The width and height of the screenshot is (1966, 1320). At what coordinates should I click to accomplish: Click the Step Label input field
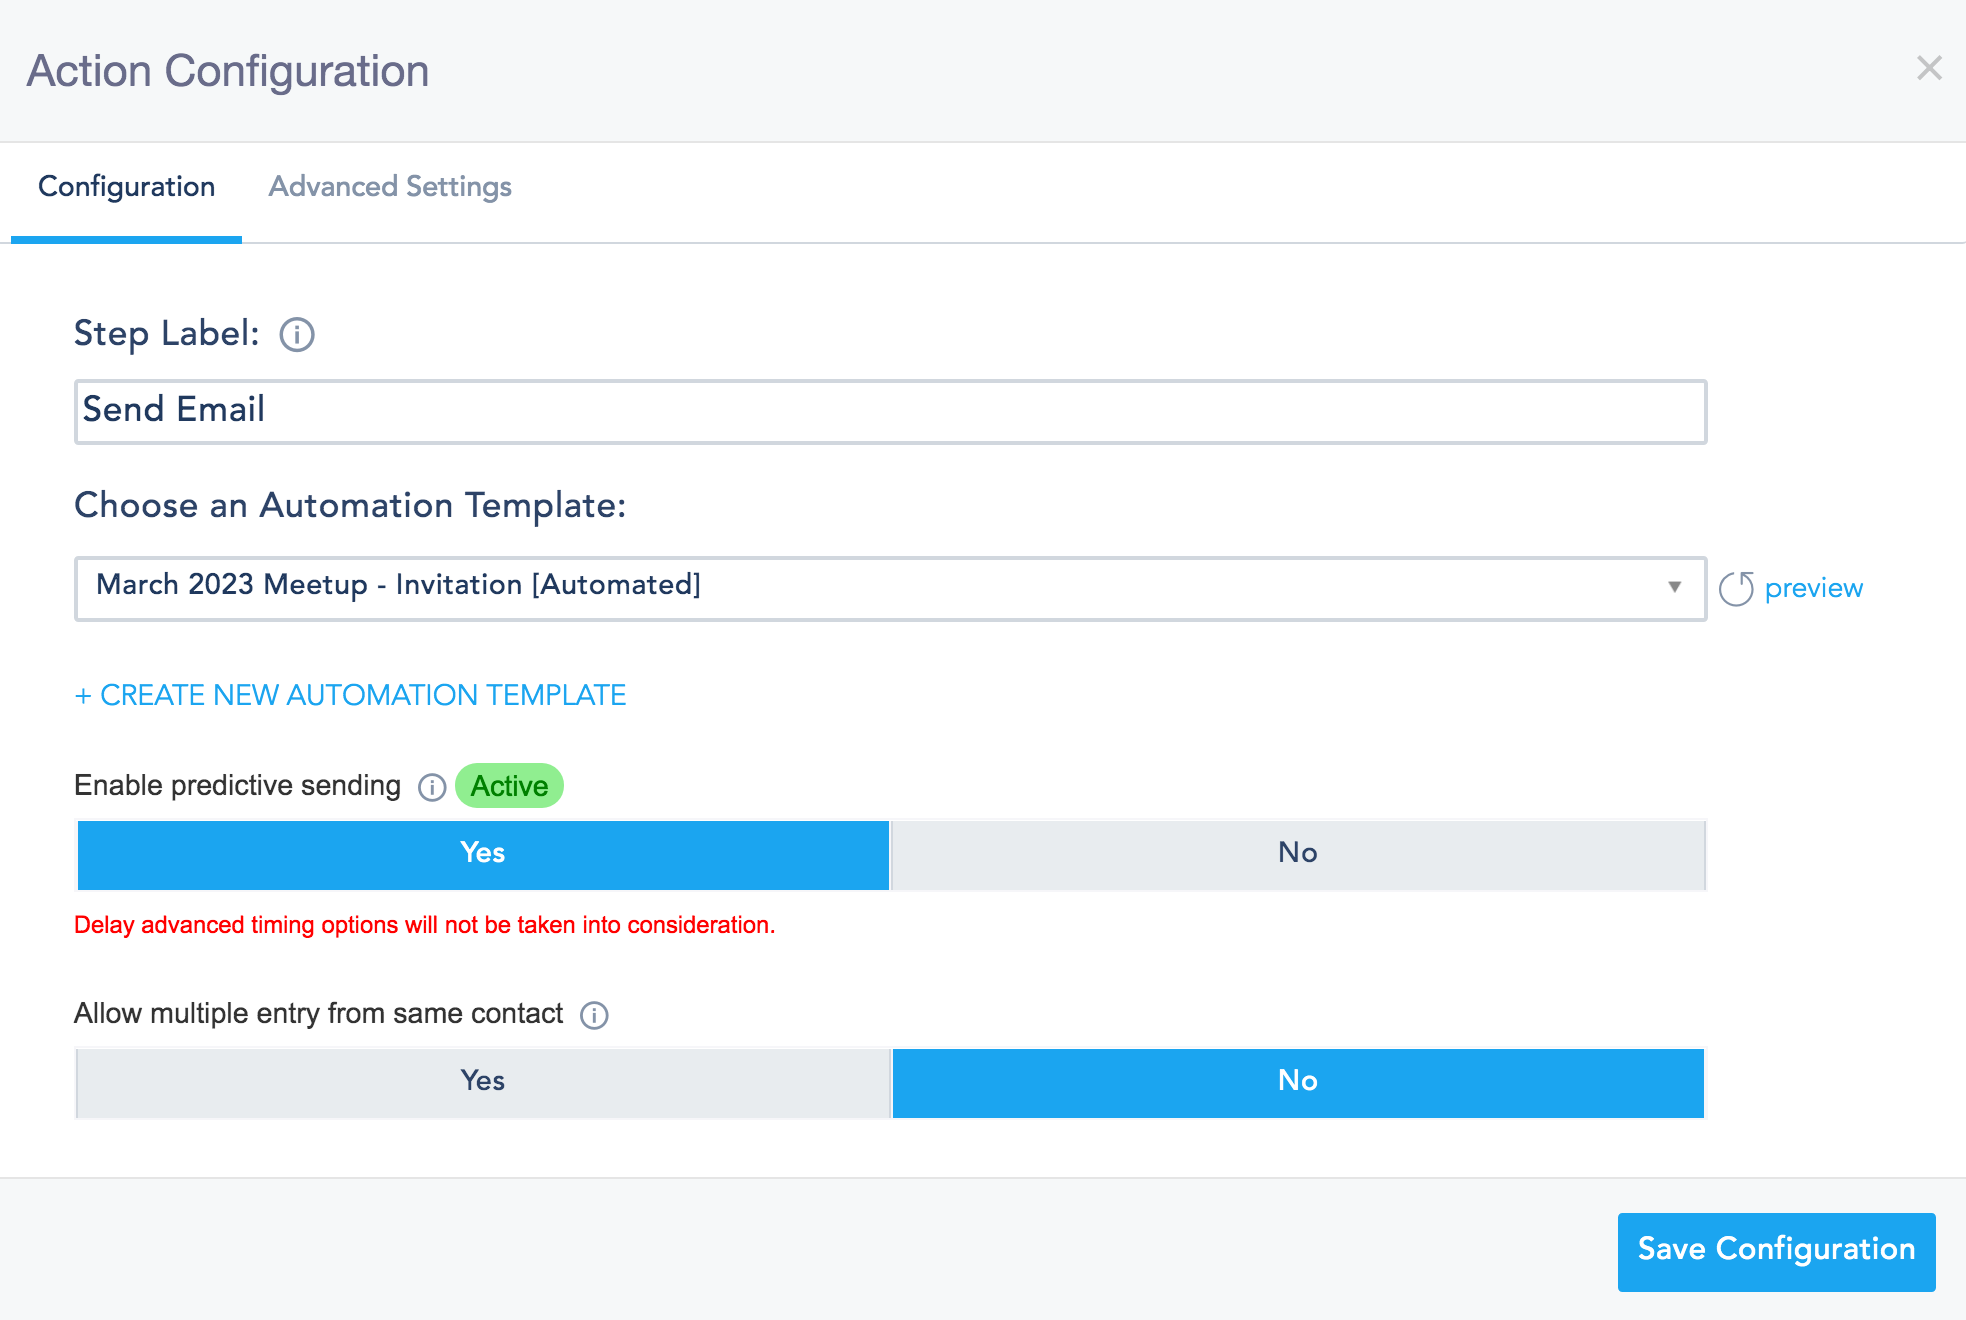coord(889,410)
